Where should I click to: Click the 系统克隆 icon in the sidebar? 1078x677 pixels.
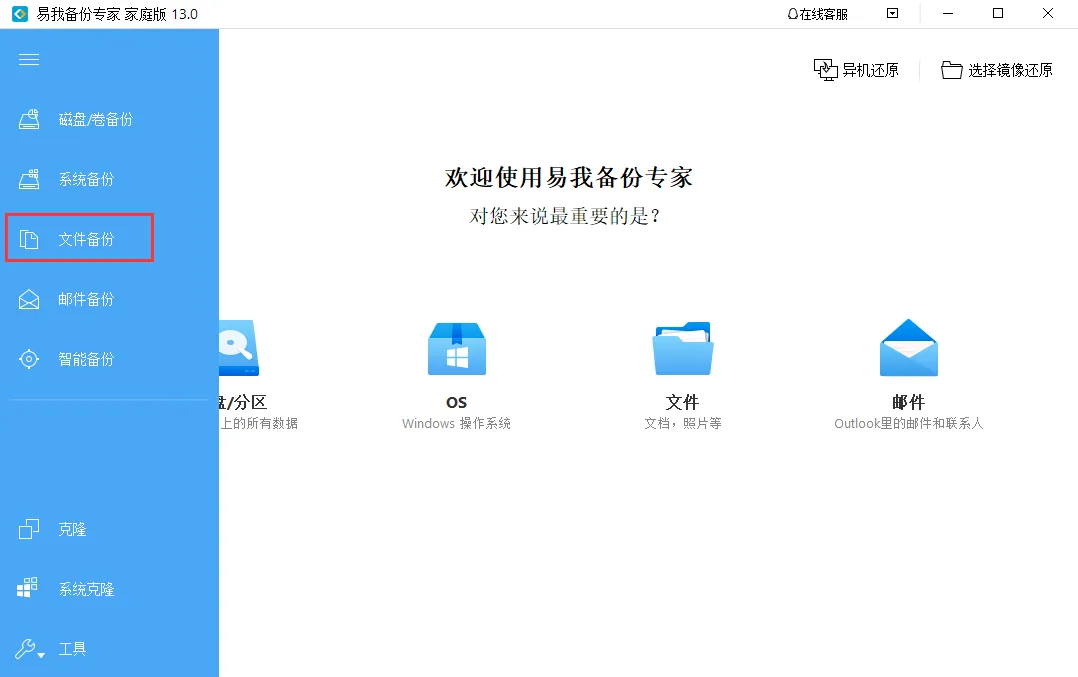(x=28, y=589)
